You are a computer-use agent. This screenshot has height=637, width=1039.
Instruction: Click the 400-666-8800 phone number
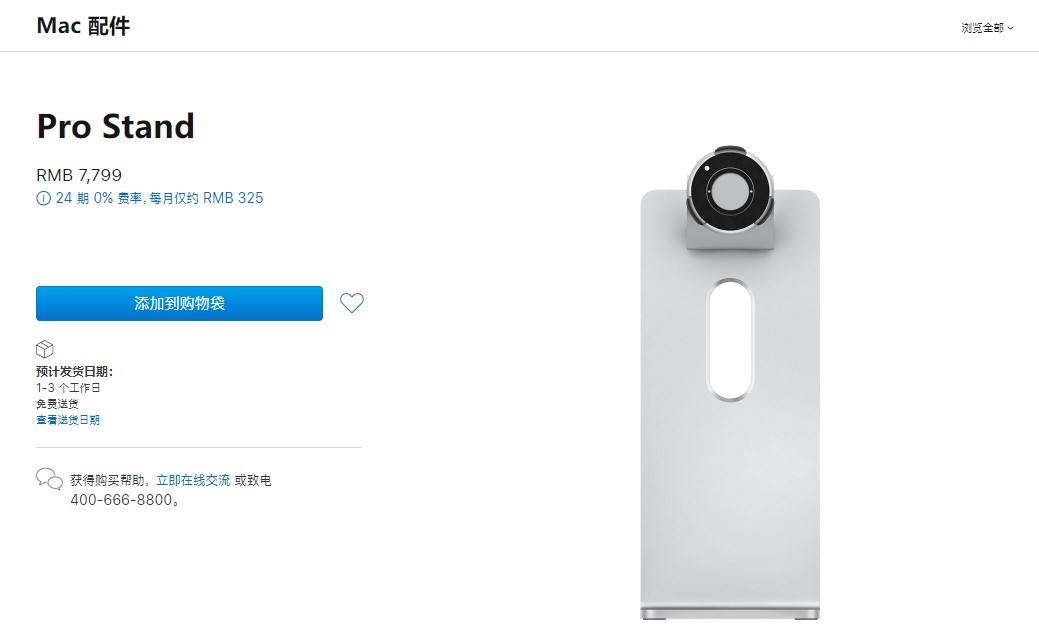[121, 500]
